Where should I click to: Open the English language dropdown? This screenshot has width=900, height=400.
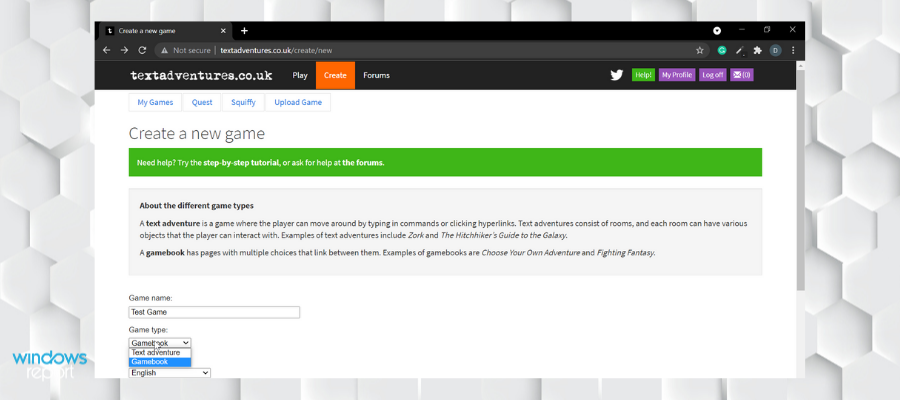click(x=169, y=373)
